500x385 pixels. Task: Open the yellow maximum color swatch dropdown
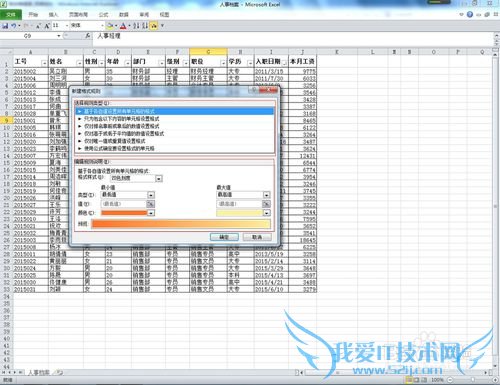[x=267, y=213]
